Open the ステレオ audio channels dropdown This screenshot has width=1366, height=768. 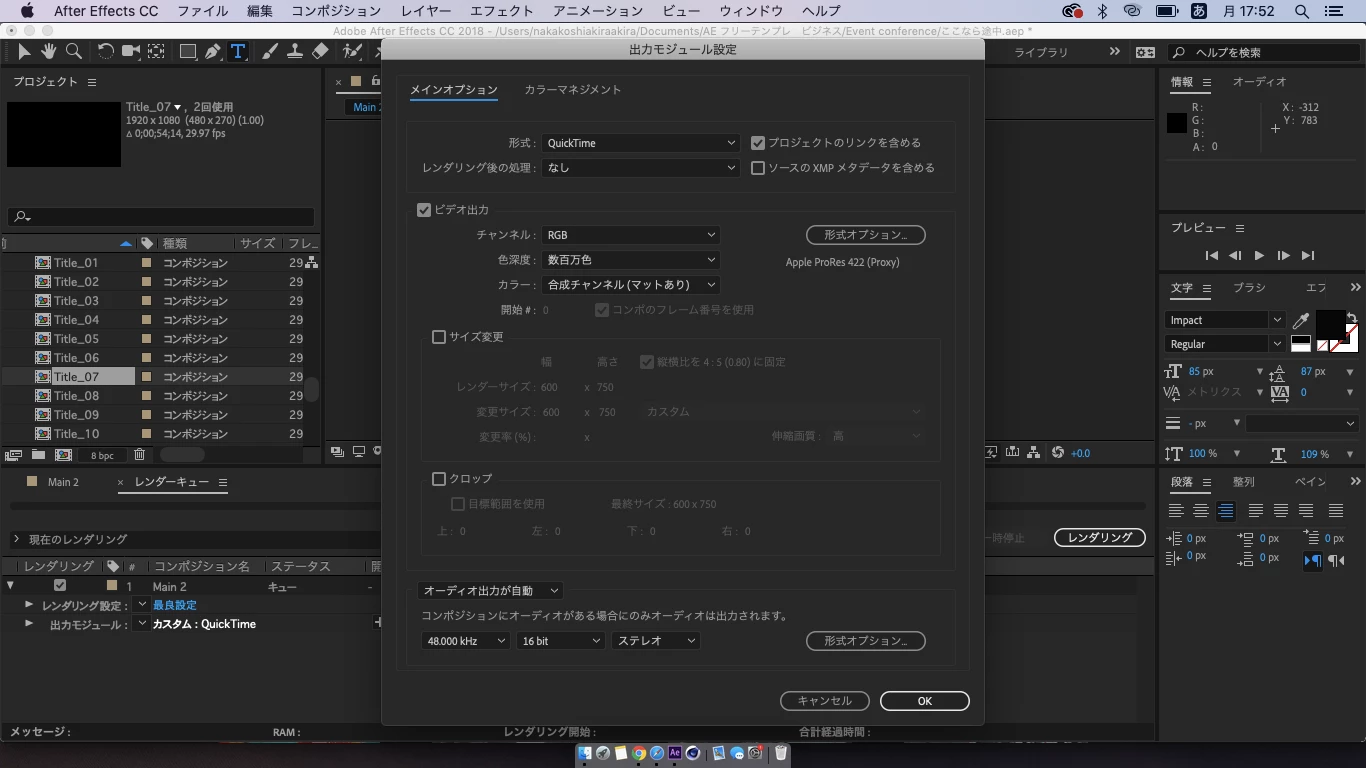point(655,641)
